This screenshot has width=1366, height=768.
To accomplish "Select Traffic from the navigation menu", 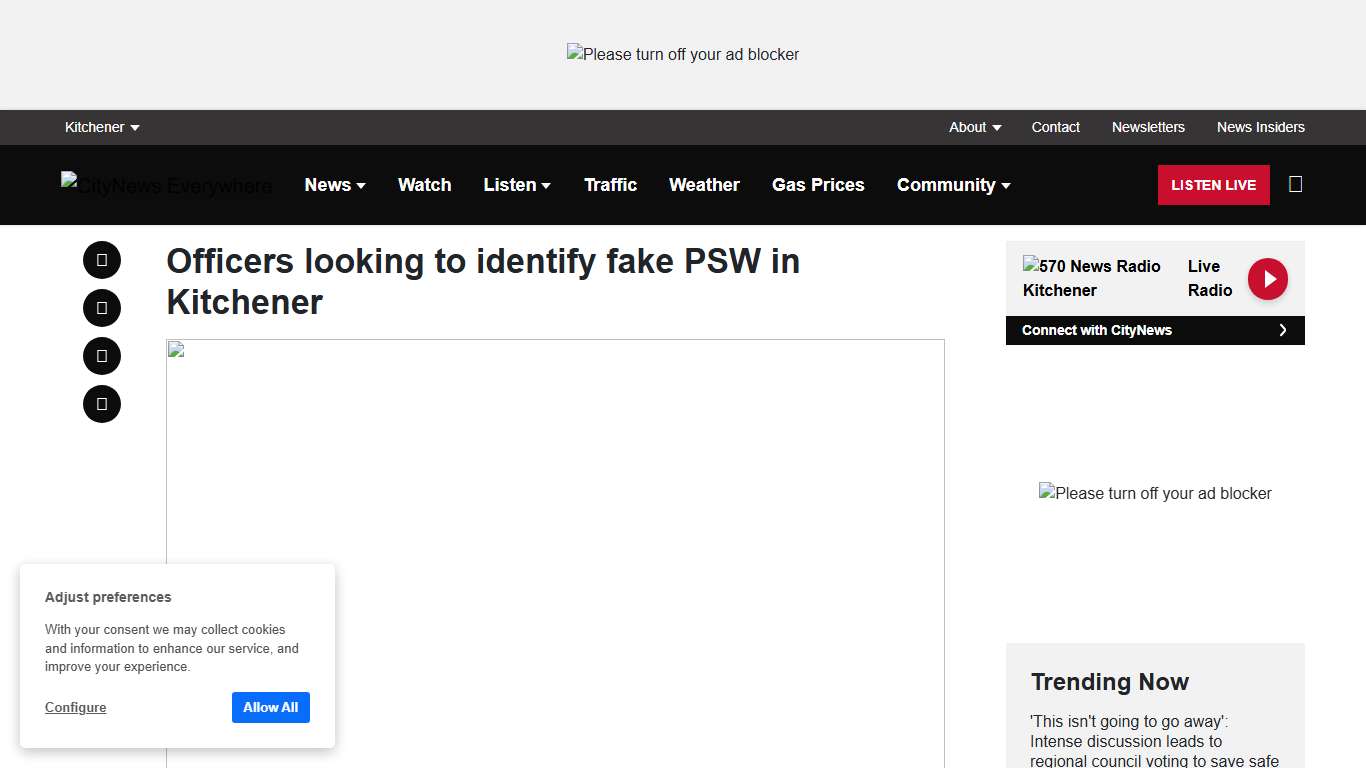I will click(x=610, y=184).
